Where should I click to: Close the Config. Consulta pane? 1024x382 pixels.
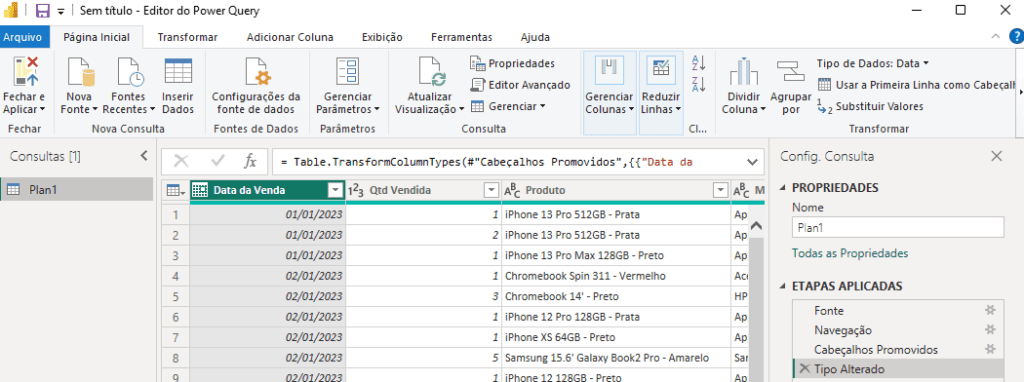(x=997, y=156)
